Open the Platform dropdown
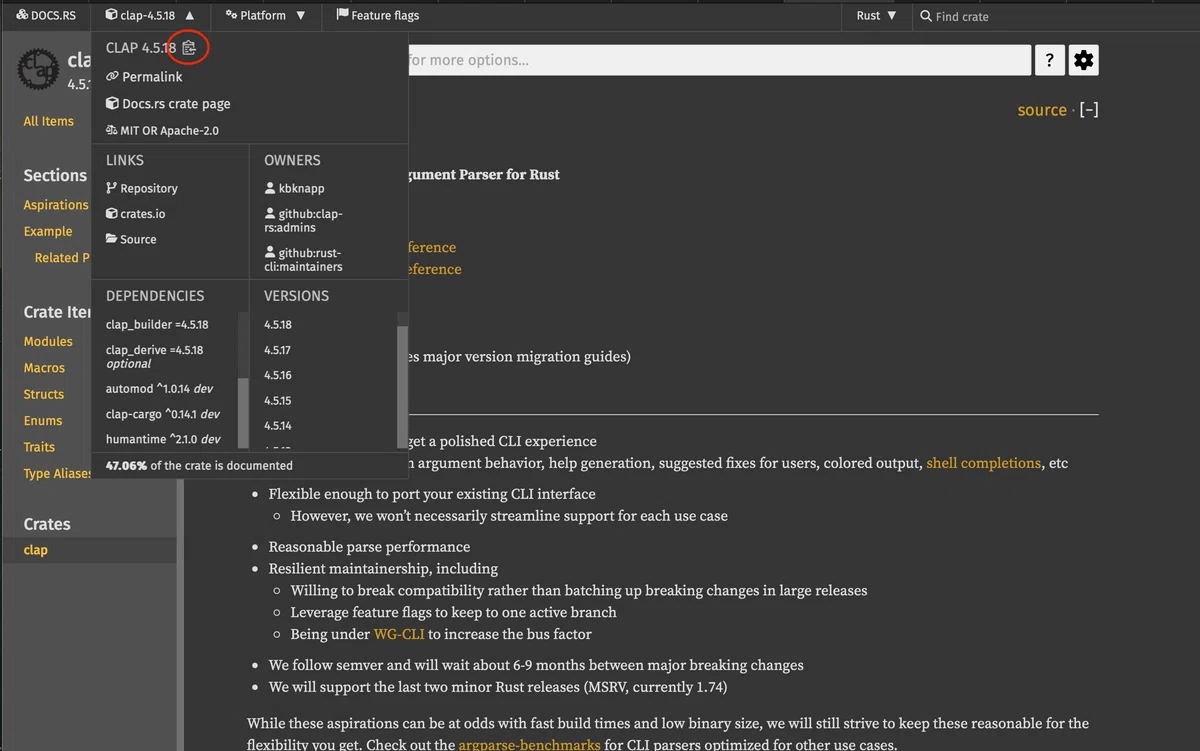This screenshot has width=1200, height=751. [265, 15]
